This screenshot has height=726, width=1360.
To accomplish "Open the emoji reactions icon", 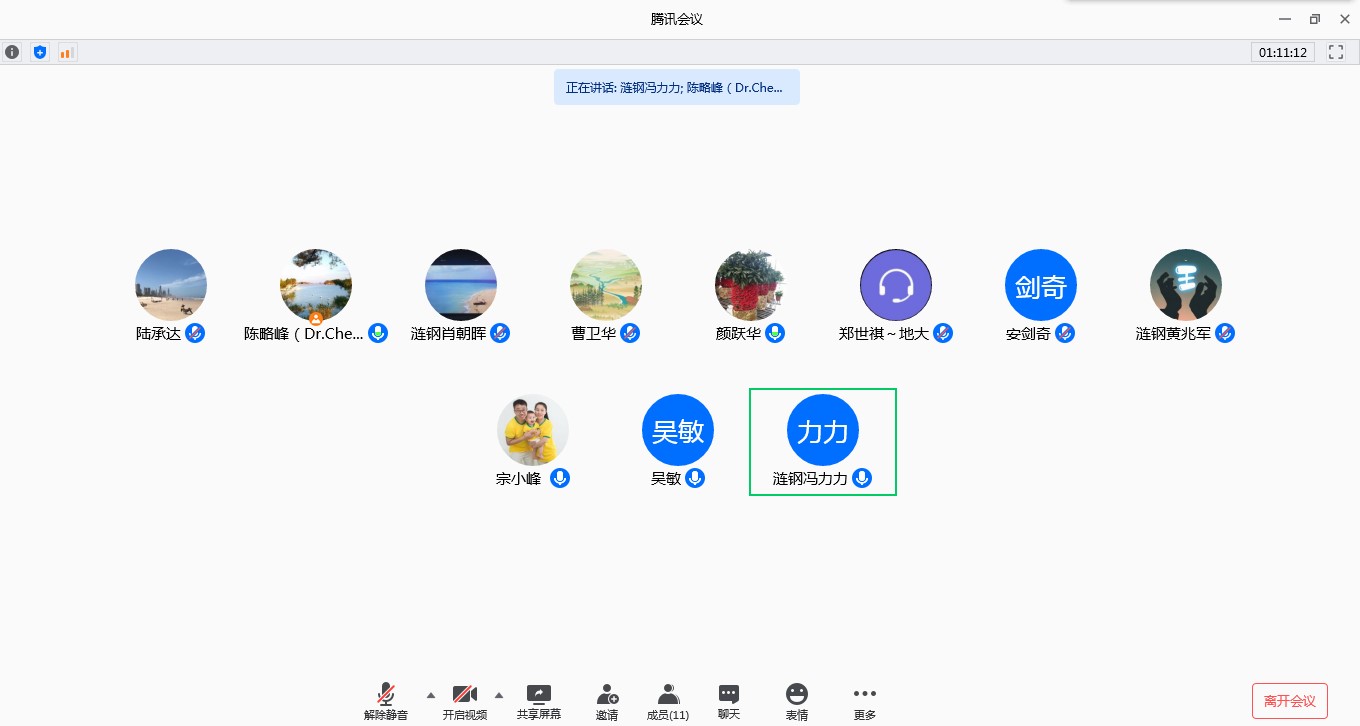I will pyautogui.click(x=796, y=701).
